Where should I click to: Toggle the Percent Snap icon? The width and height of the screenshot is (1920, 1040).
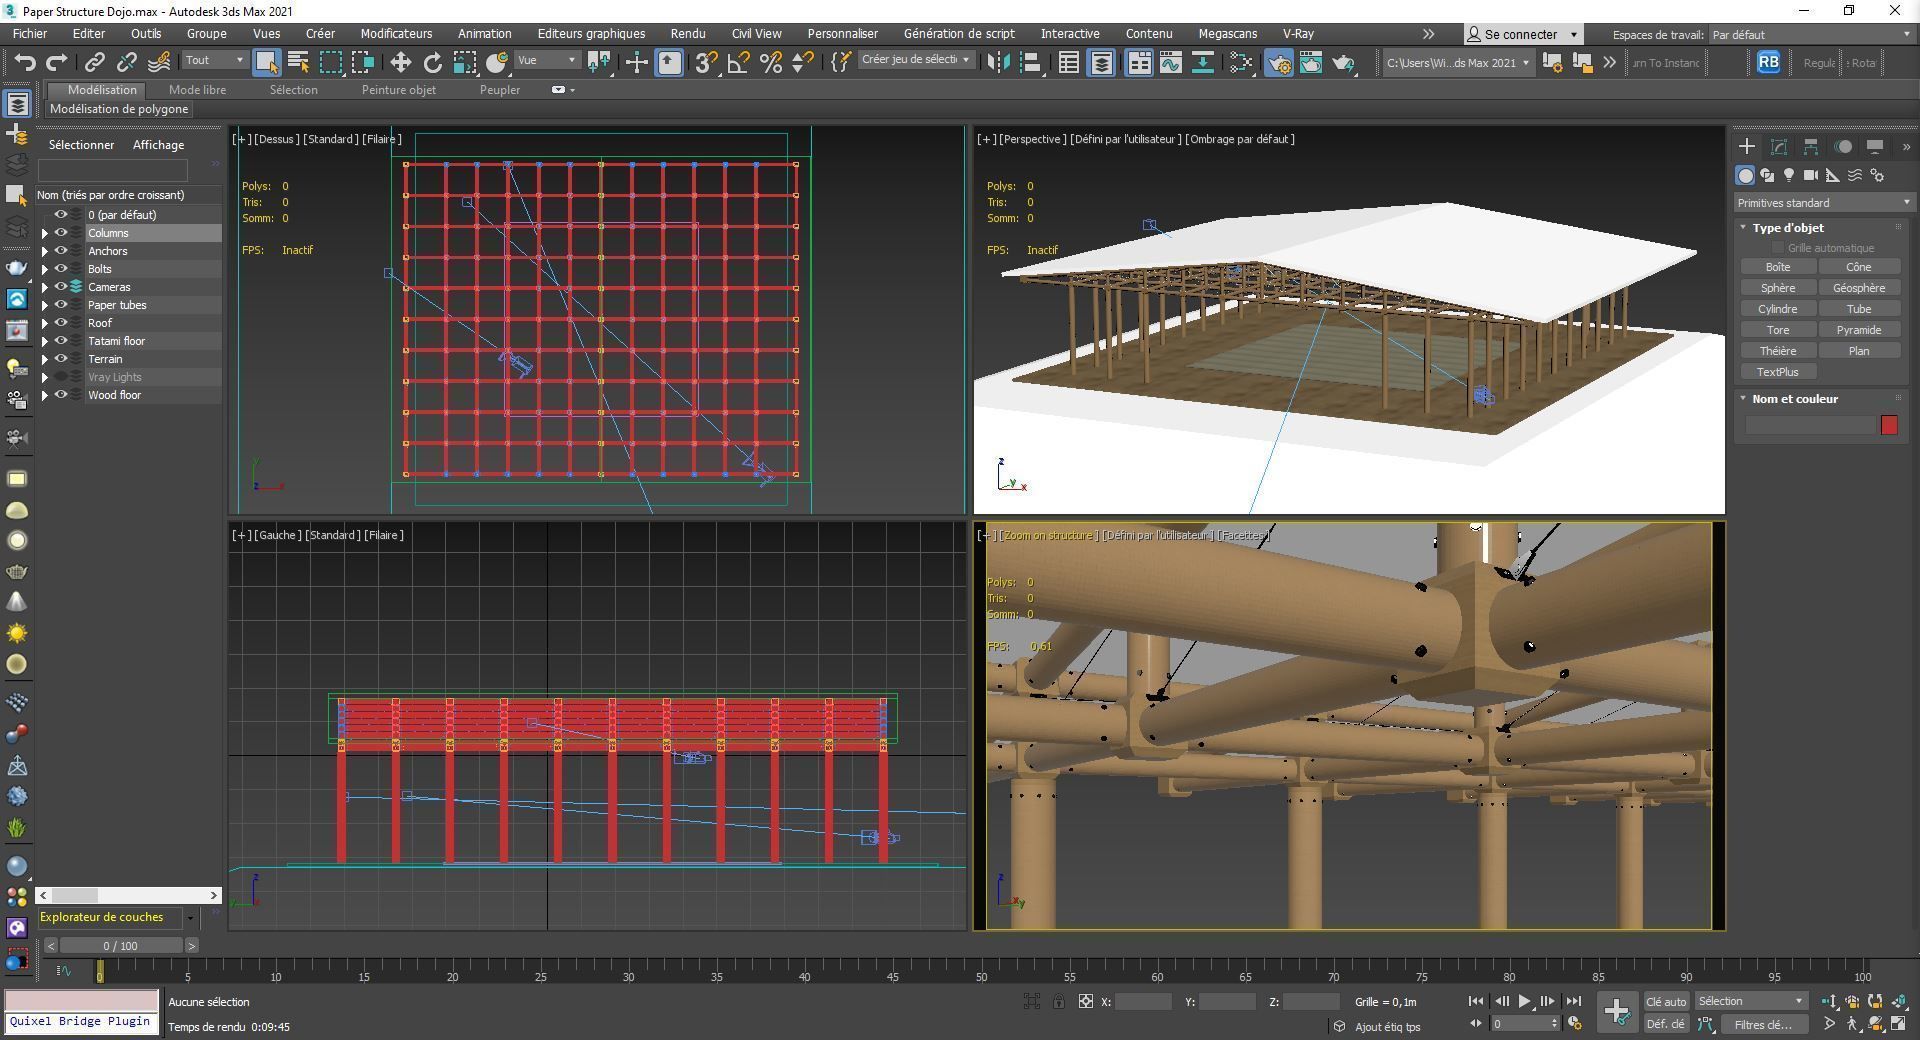pyautogui.click(x=770, y=62)
